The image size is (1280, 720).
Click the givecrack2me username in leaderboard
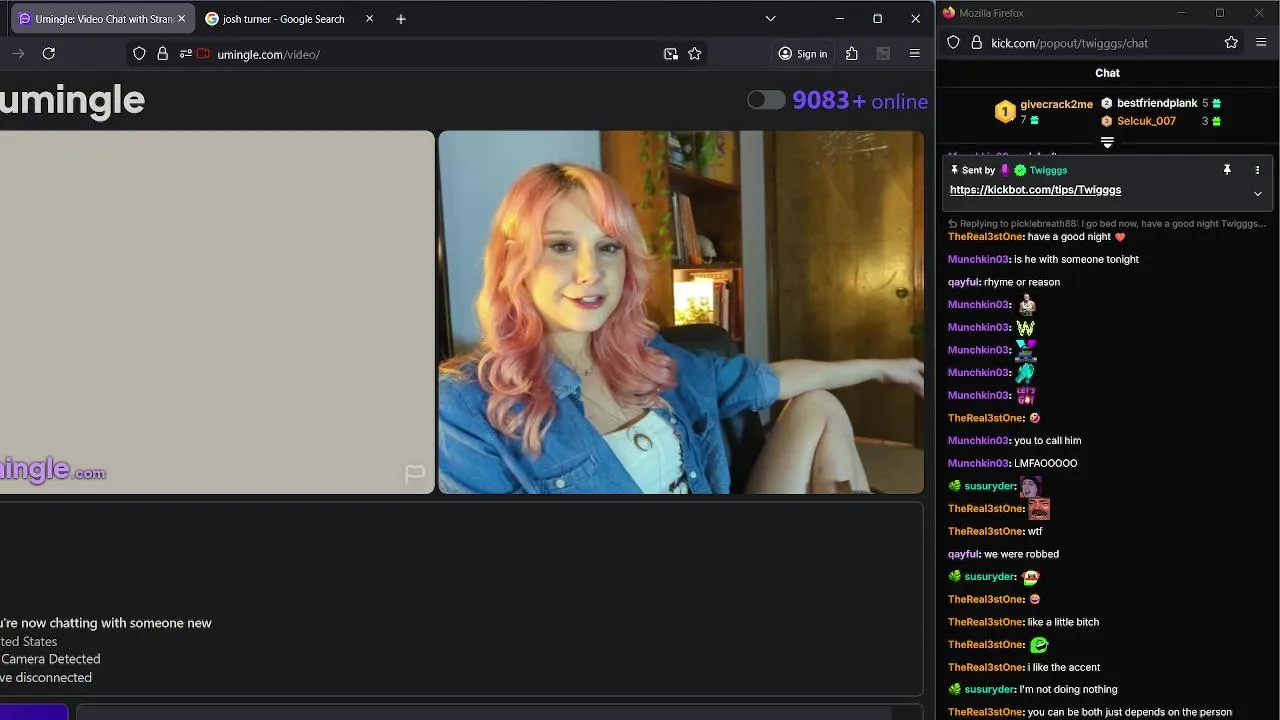1056,104
